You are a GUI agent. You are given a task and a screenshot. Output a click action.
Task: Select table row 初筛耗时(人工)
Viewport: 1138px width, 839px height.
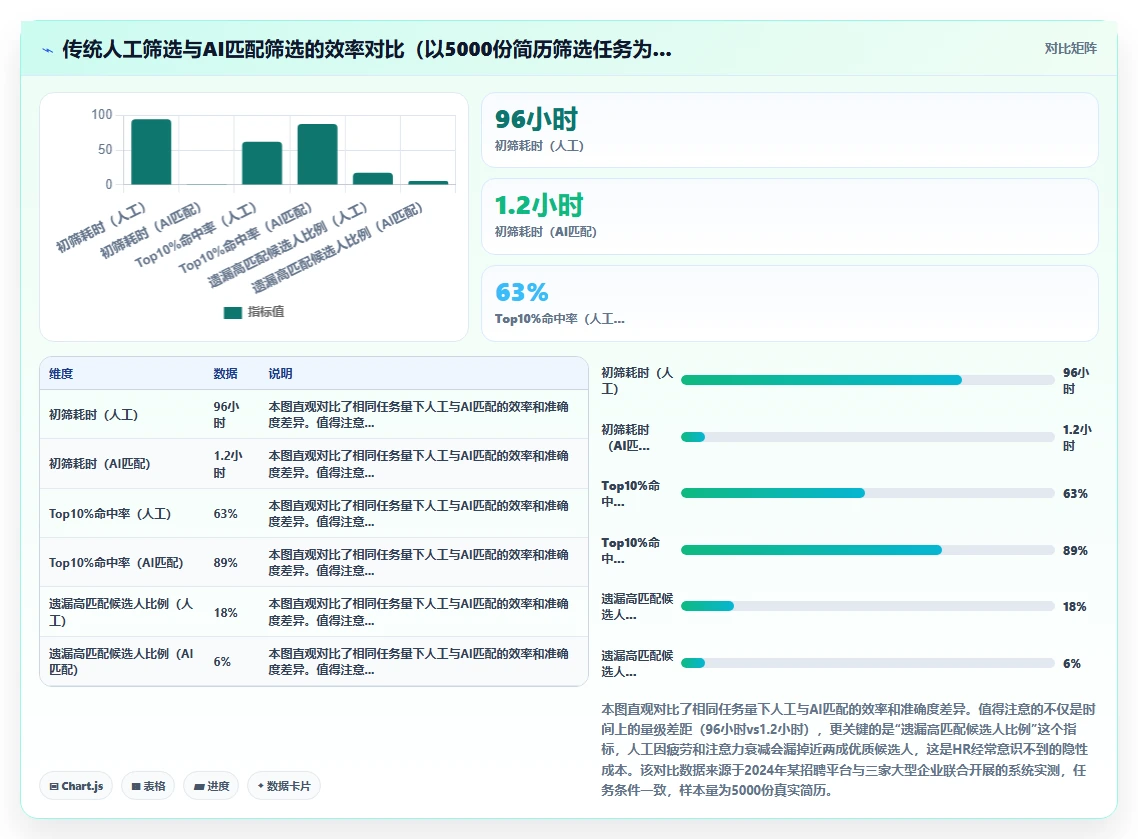click(x=314, y=414)
